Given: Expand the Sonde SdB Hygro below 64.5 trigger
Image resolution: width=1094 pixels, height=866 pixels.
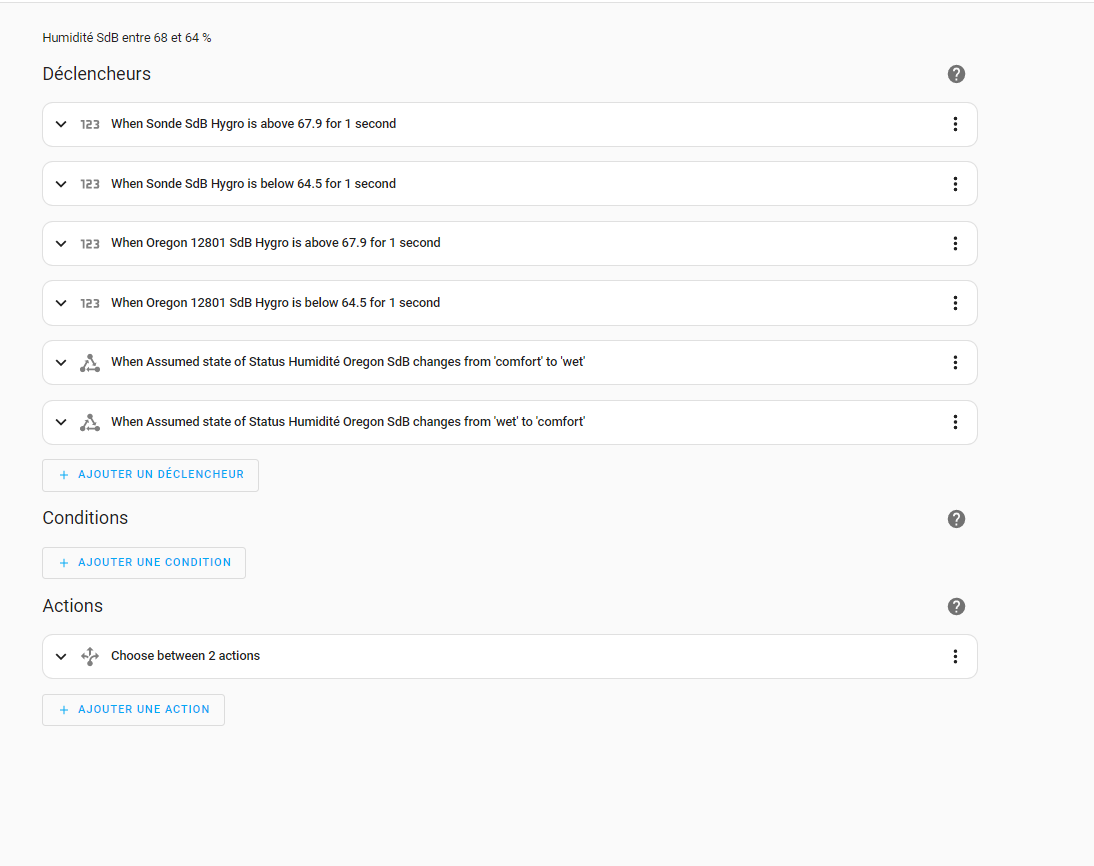Looking at the screenshot, I should click(61, 184).
